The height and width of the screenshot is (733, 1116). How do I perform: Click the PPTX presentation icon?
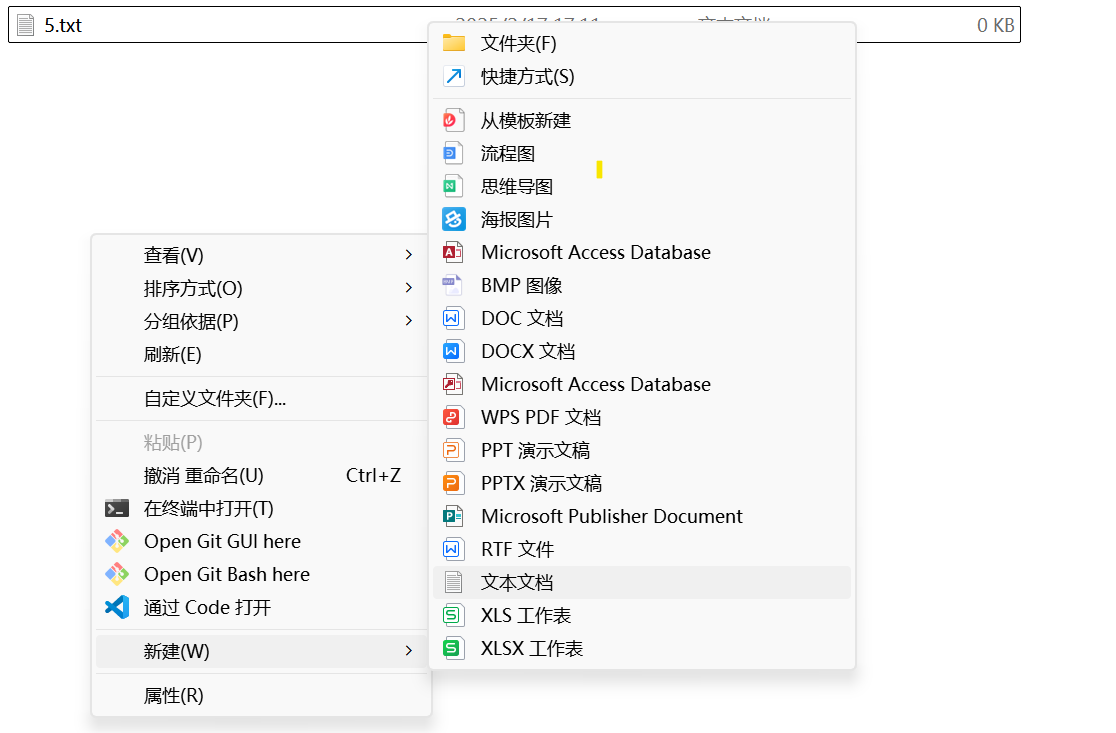454,484
